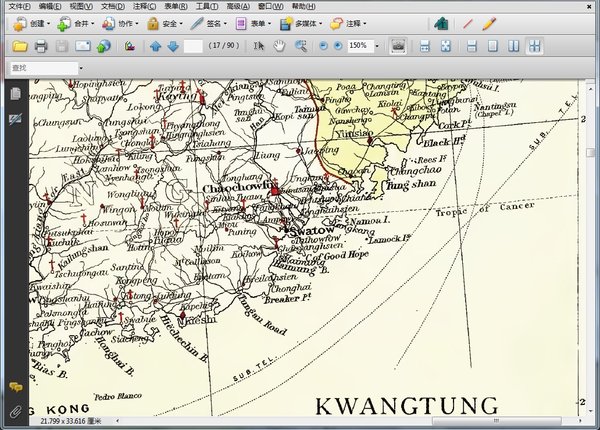Enable two-up page view
The height and width of the screenshot is (430, 600).
point(514,46)
